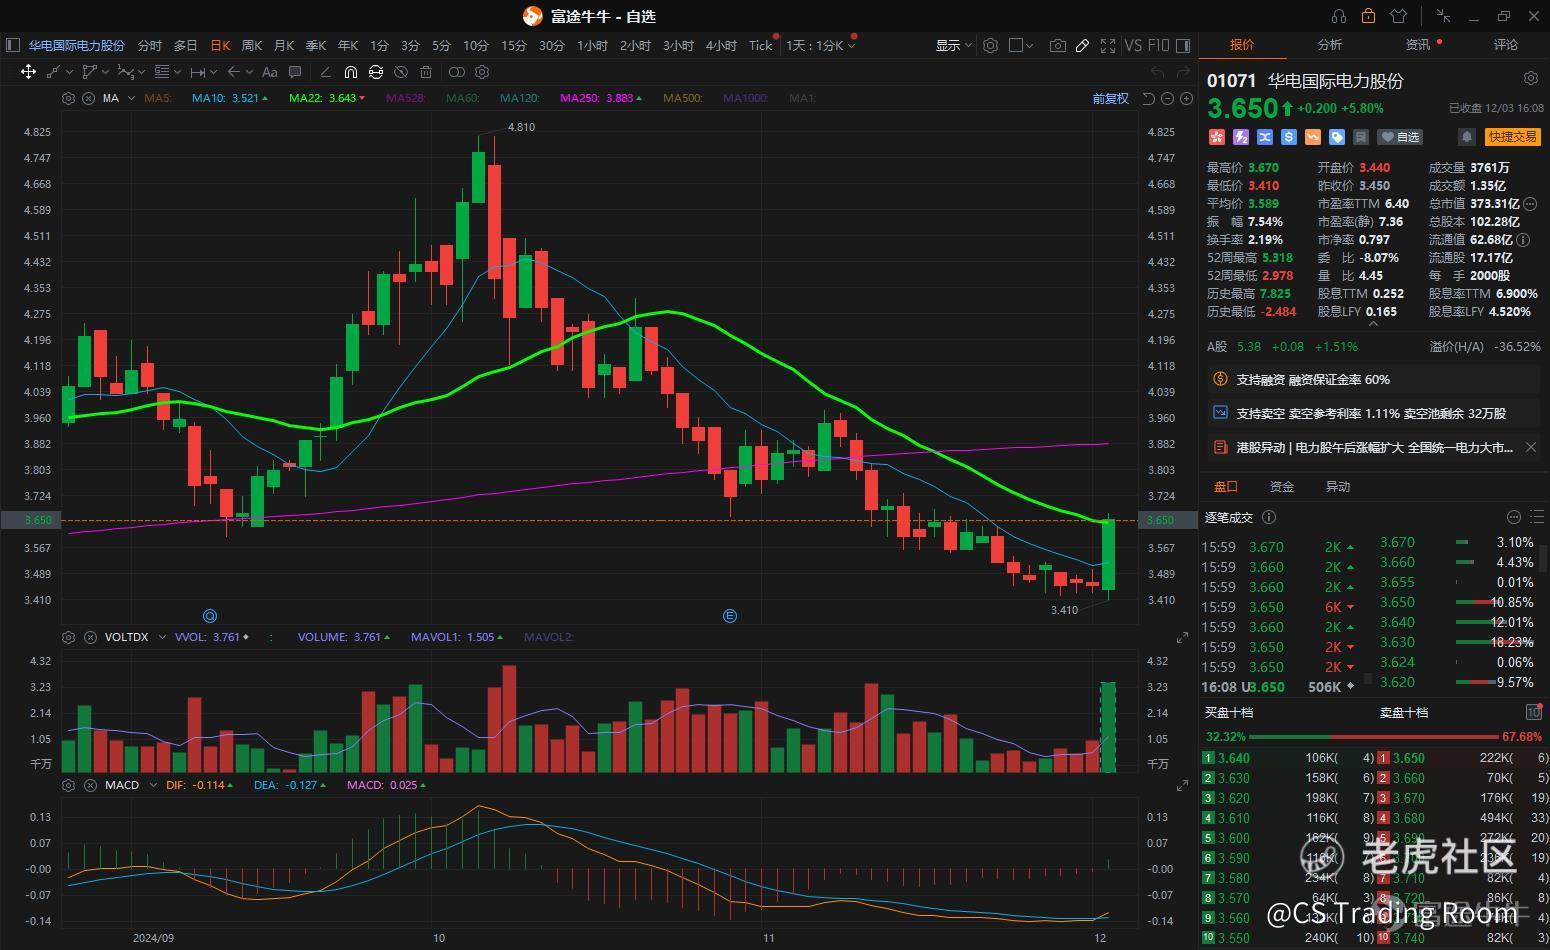This screenshot has height=950, width=1550.
Task: Click the orange short-selling badge icon
Action: point(1313,137)
